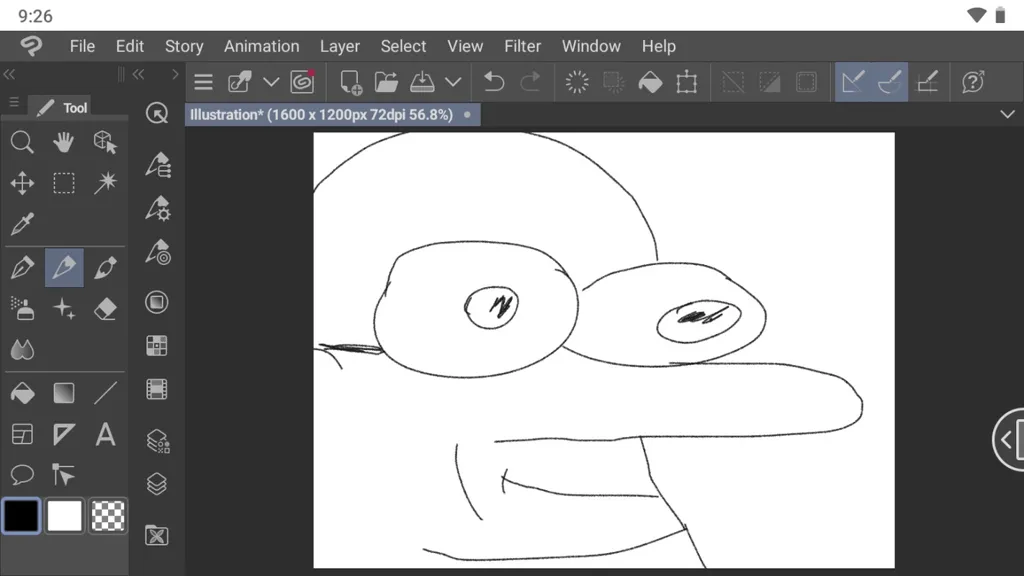Select the Auto select magic wand tool
1024x576 pixels.
click(x=105, y=183)
